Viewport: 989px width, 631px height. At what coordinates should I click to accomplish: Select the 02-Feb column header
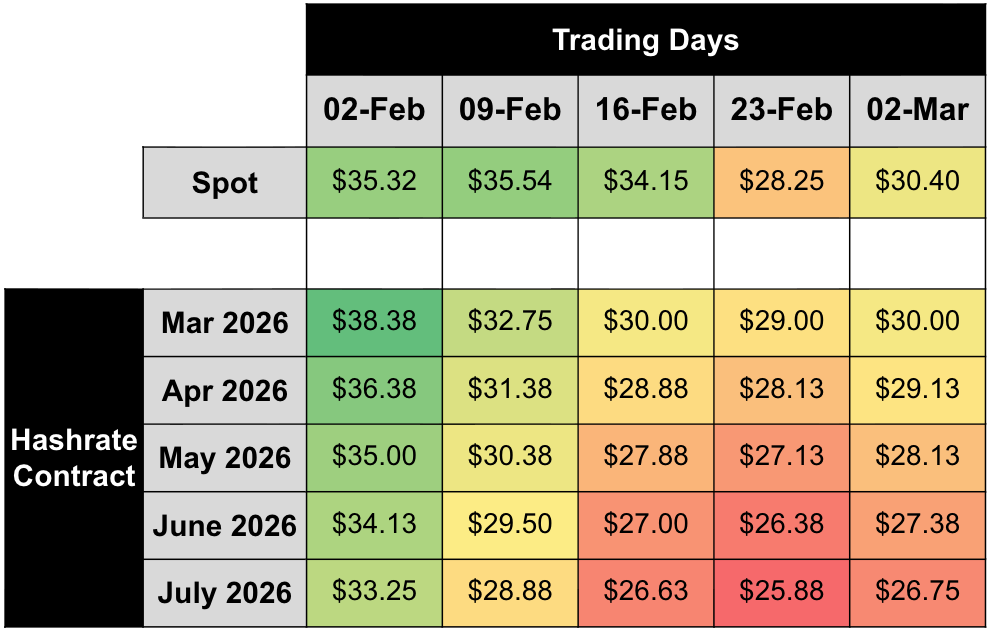[374, 110]
